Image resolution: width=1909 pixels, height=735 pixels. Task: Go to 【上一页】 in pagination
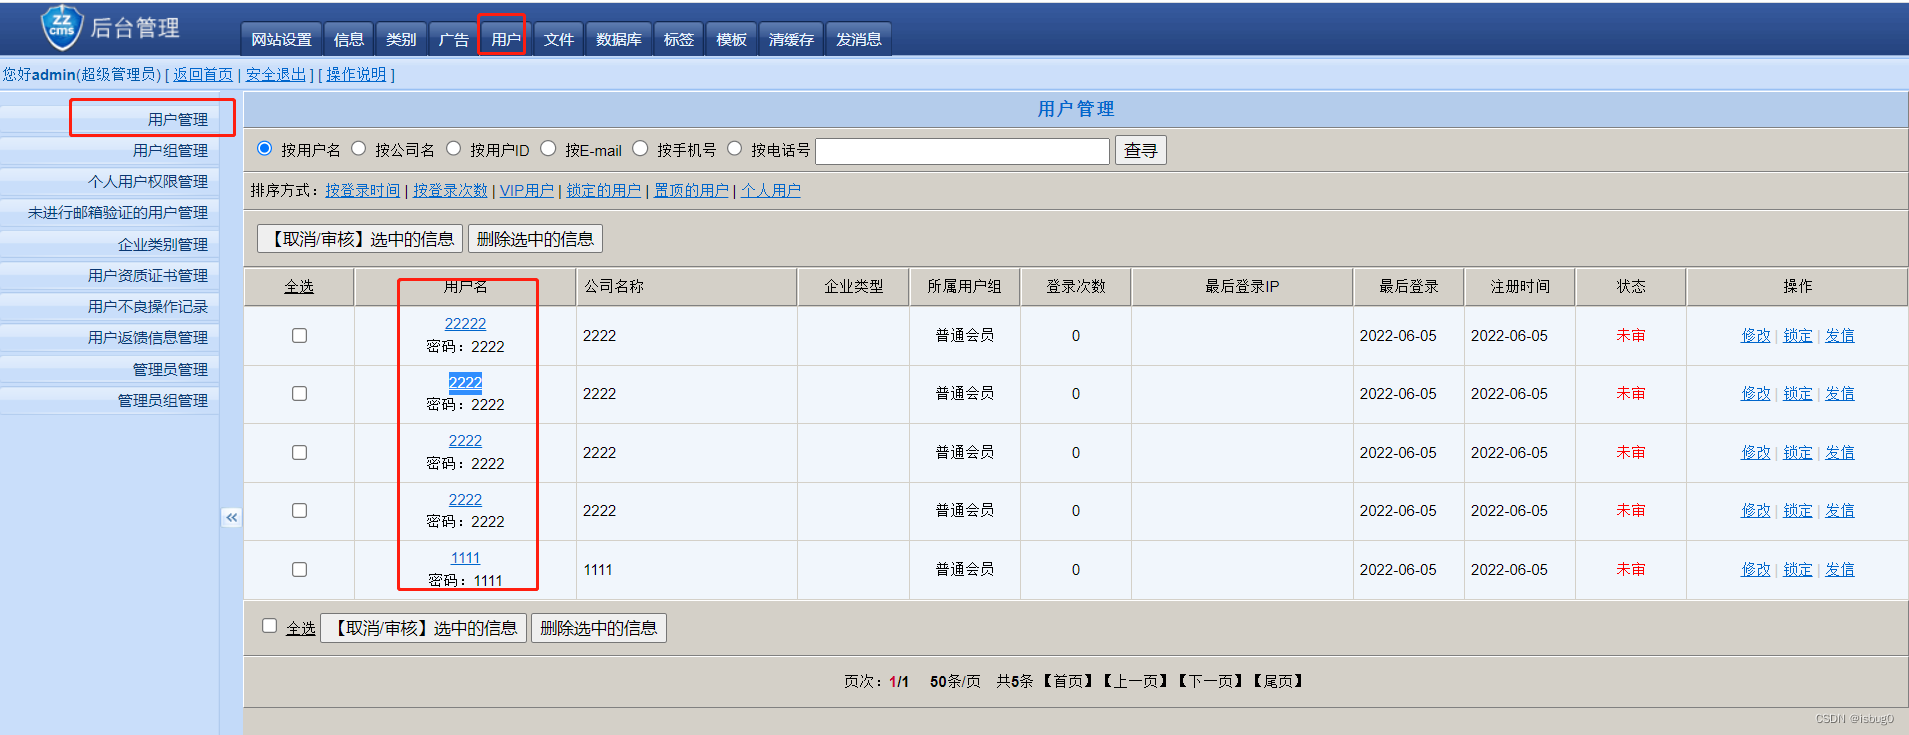pyautogui.click(x=1136, y=681)
